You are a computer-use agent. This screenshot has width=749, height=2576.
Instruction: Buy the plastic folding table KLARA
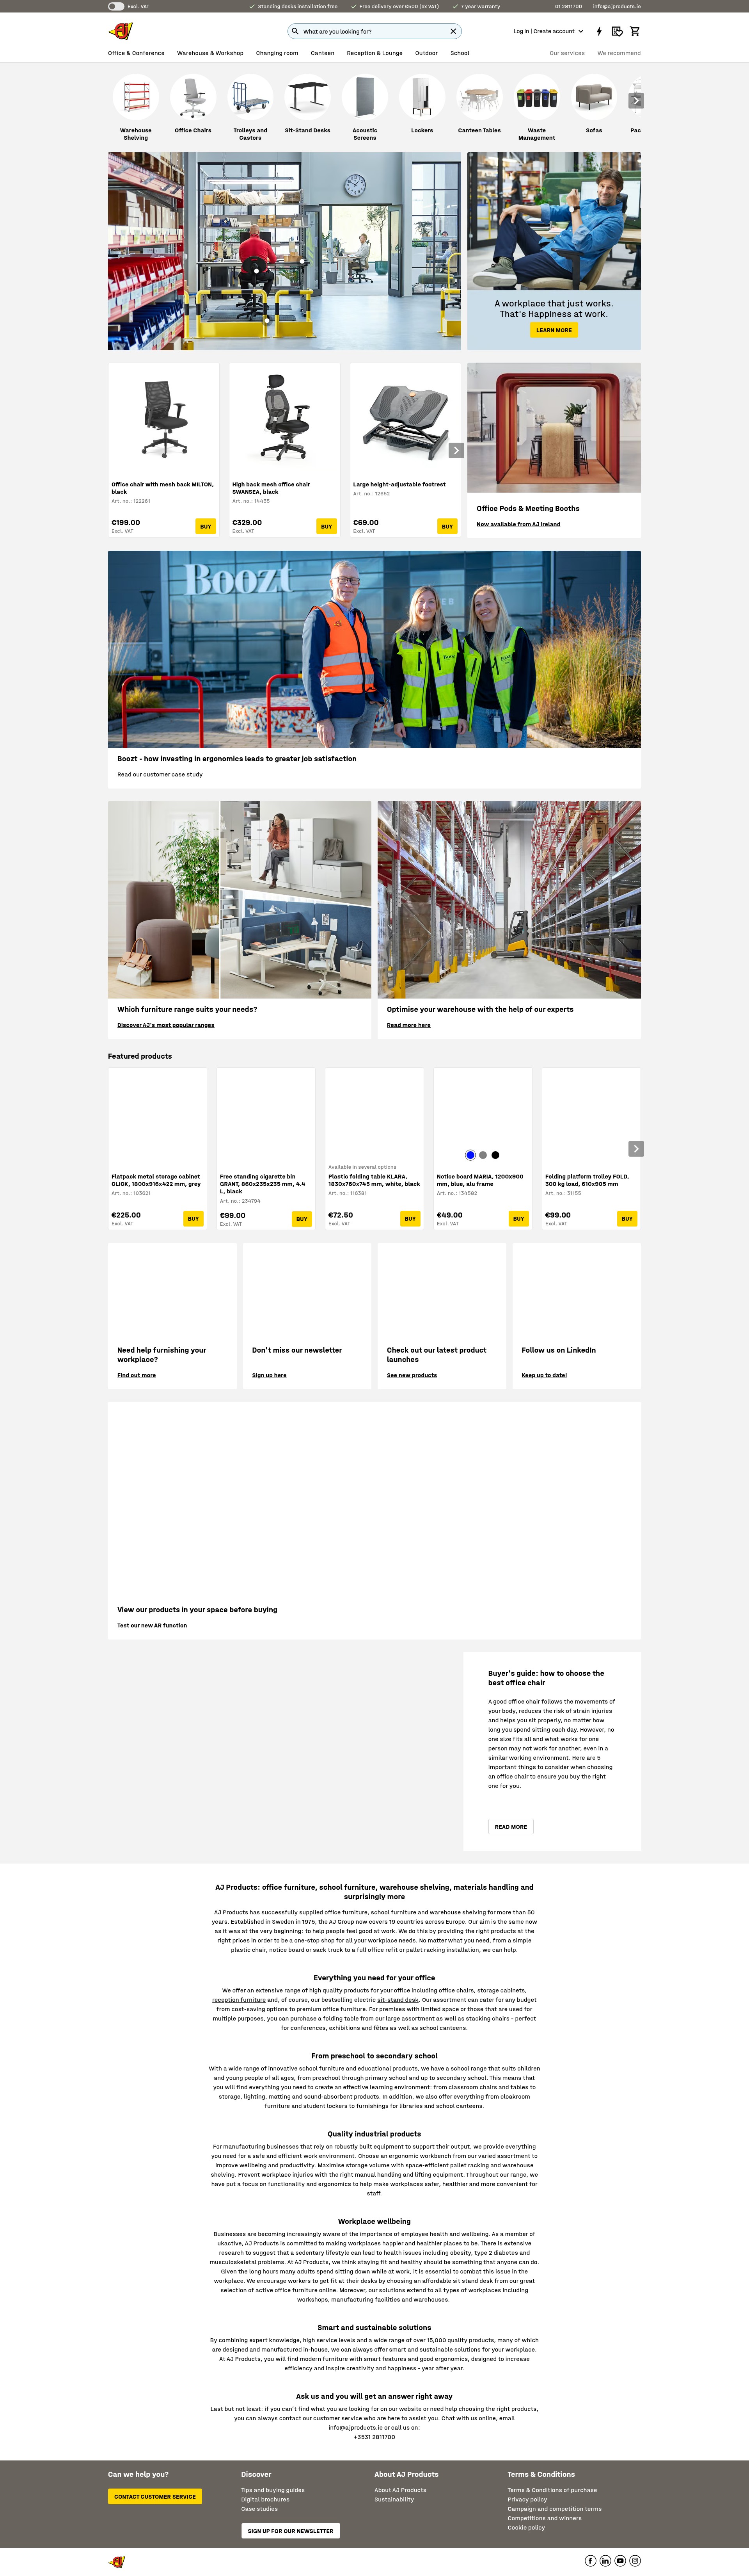pyautogui.click(x=410, y=1219)
